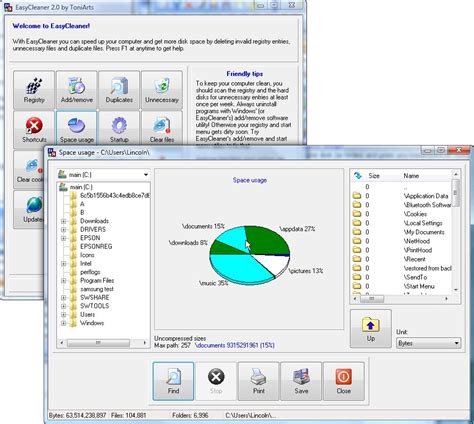This screenshot has height=424, width=474.
Task: Click the Stop button
Action: pos(216,381)
